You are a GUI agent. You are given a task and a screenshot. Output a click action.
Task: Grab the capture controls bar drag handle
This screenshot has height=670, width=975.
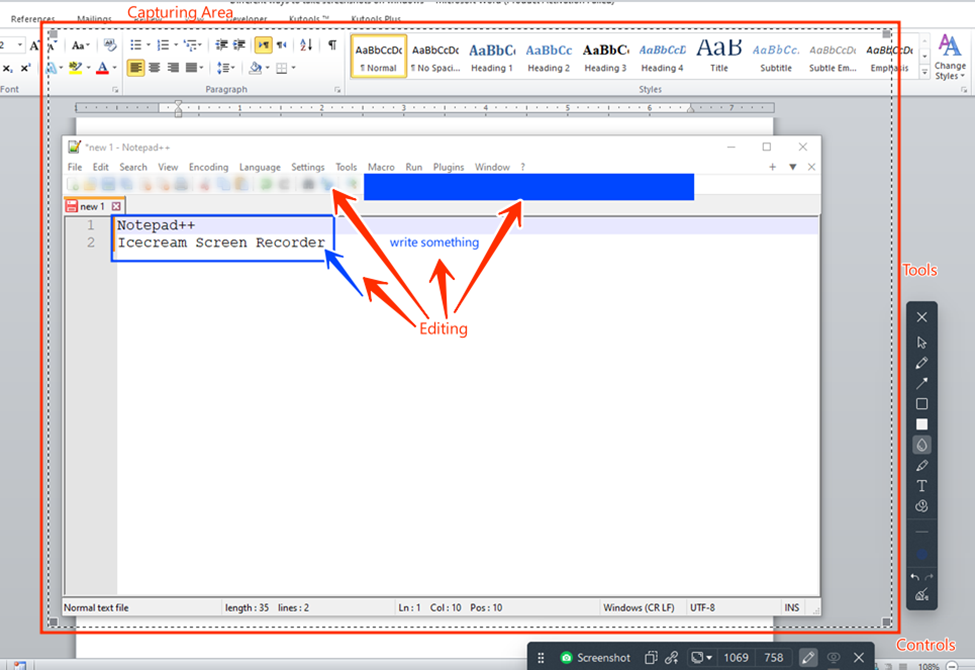tap(541, 658)
